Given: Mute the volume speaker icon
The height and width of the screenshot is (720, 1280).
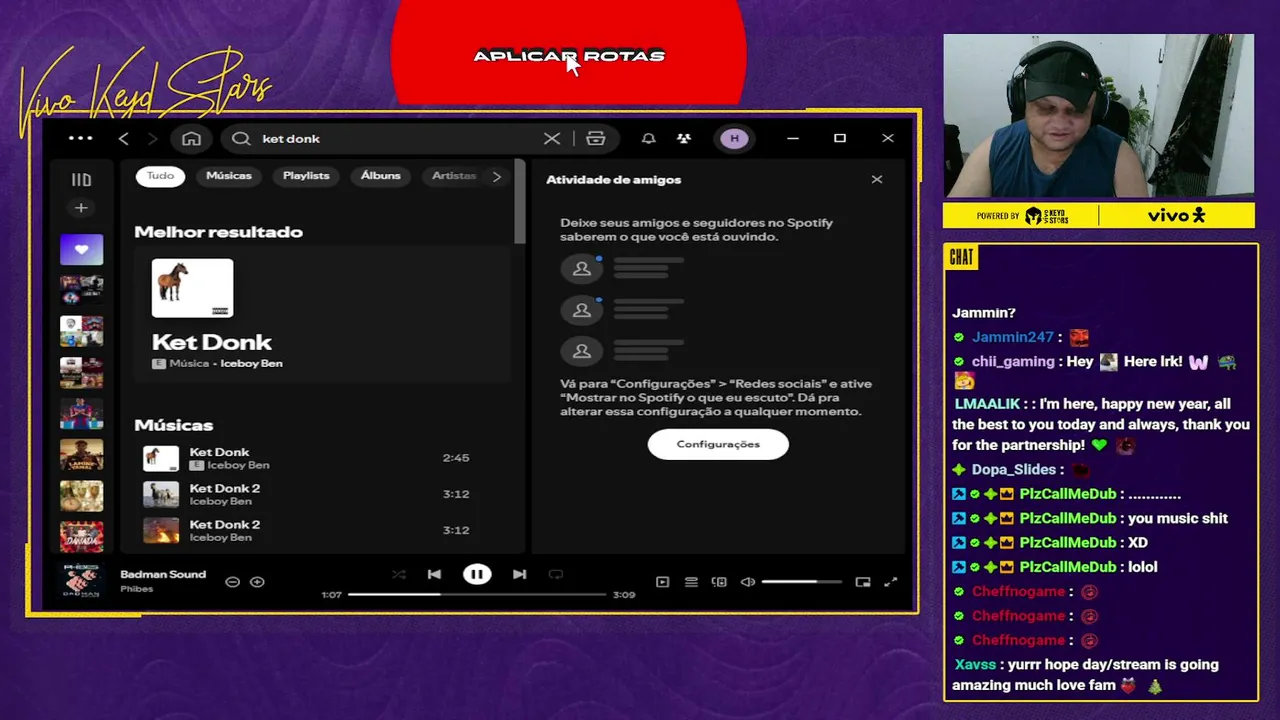Looking at the screenshot, I should tap(747, 582).
